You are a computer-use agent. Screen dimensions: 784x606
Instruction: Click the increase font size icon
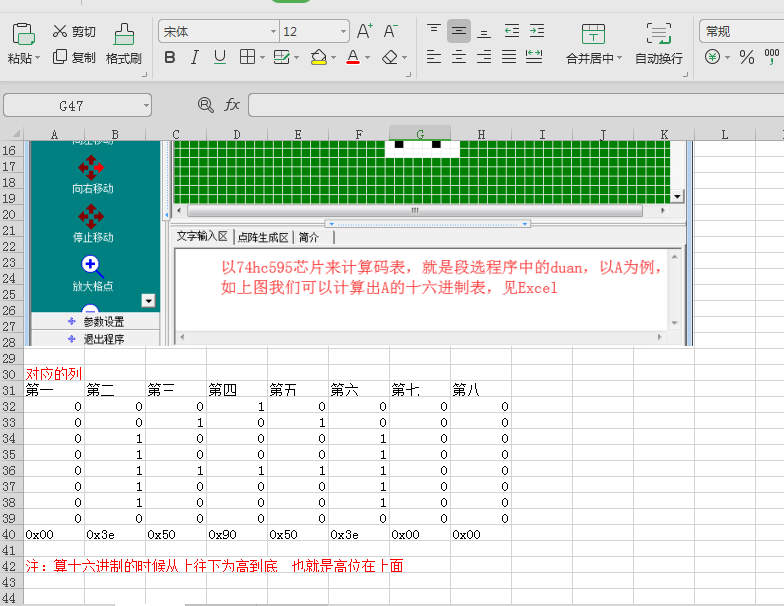[365, 31]
